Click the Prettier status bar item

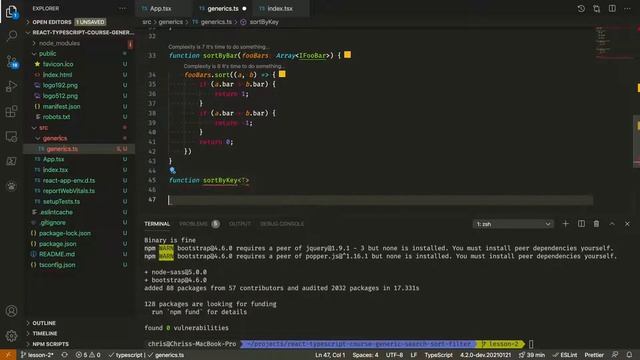[x=594, y=355]
